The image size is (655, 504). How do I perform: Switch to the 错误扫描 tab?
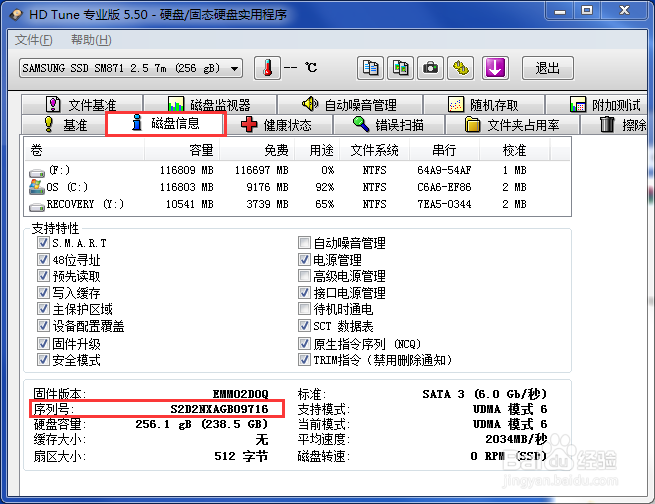point(388,124)
